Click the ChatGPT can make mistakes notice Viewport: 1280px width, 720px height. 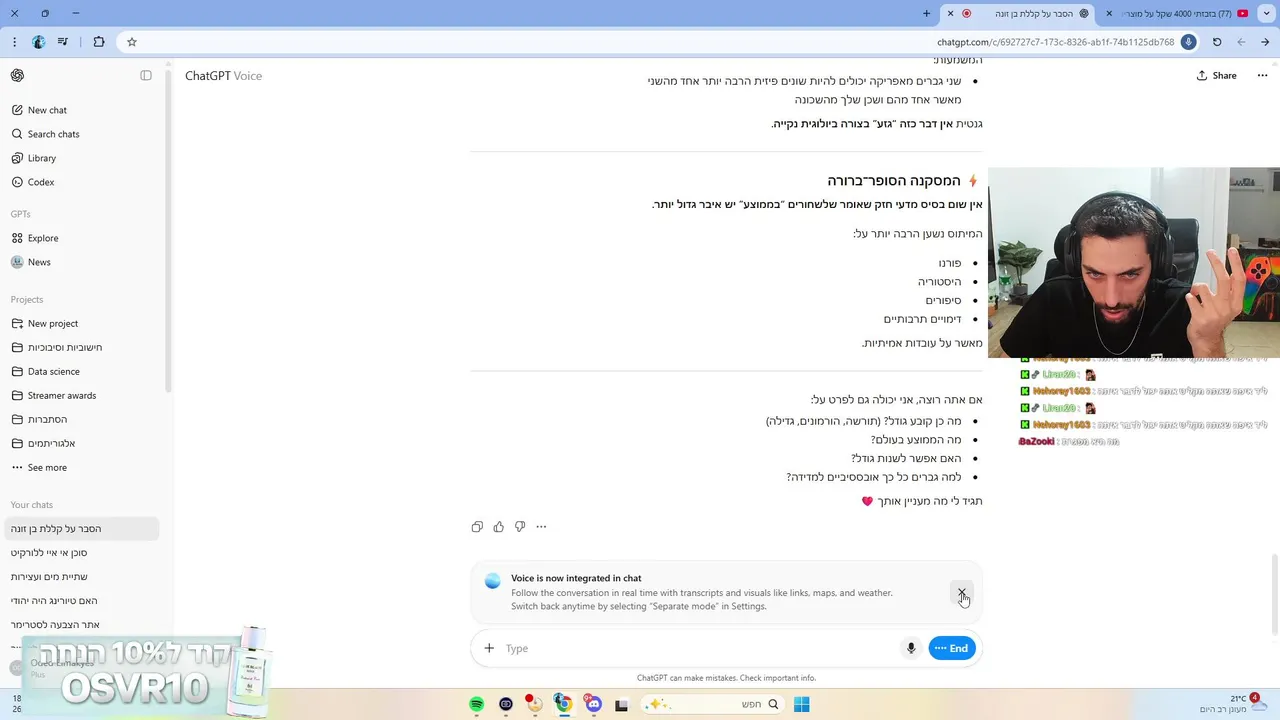tap(726, 678)
